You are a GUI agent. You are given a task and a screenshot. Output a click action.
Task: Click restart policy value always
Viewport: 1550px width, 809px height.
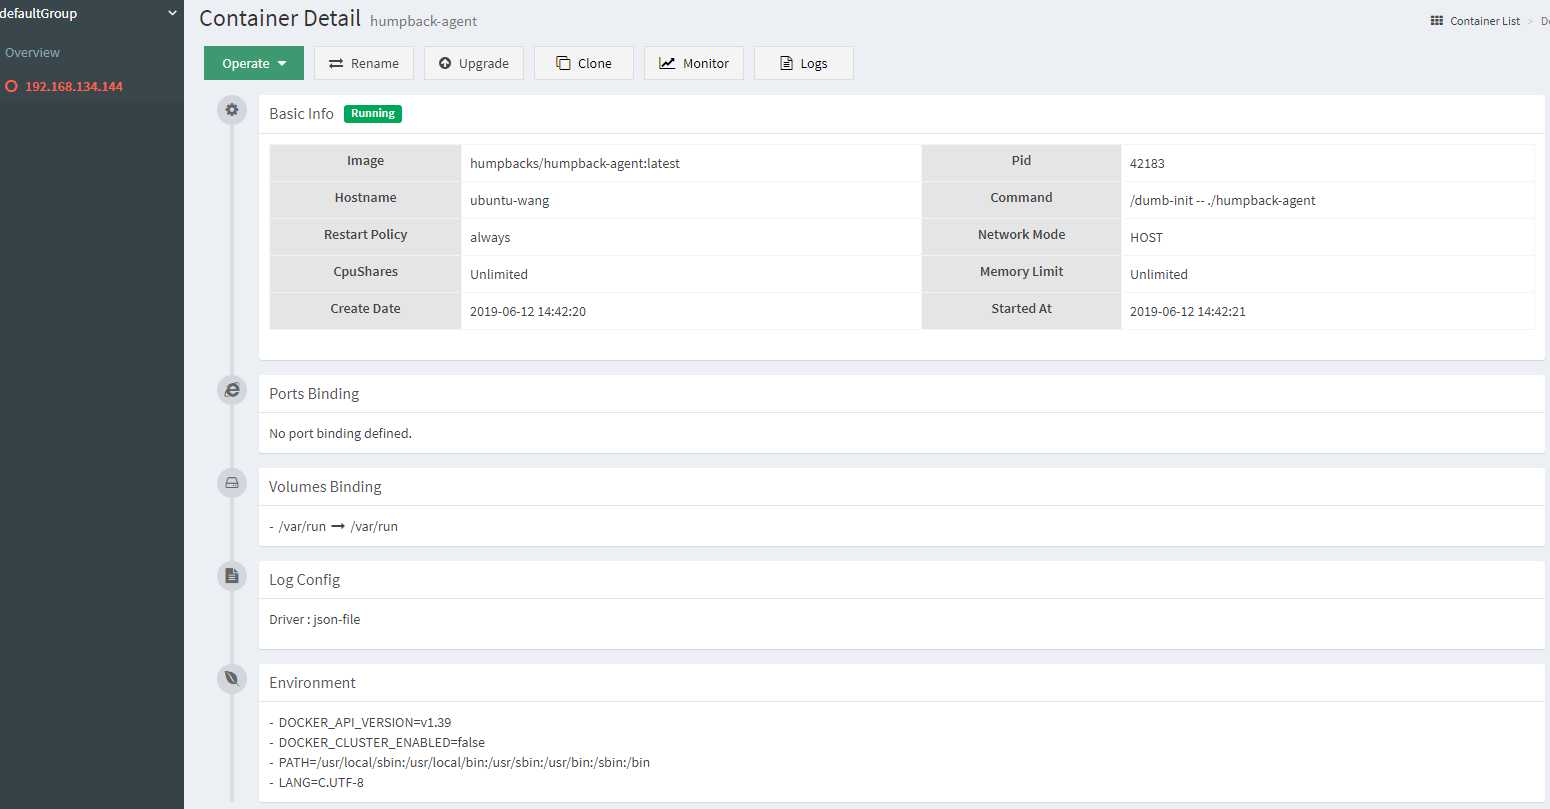coord(490,237)
